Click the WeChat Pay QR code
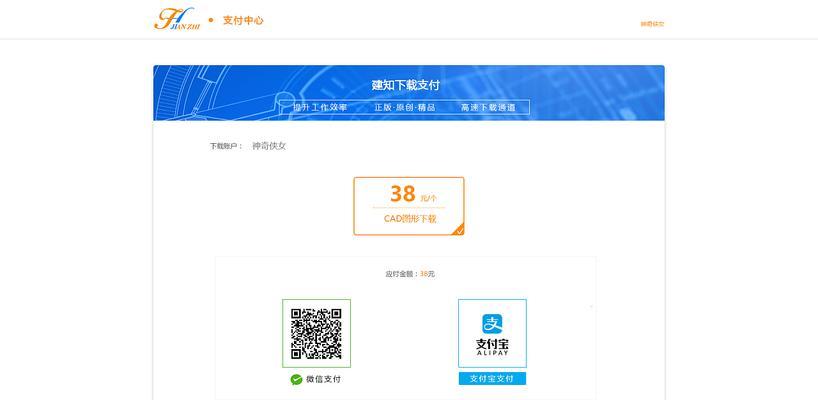This screenshot has width=818, height=400. pyautogui.click(x=316, y=333)
